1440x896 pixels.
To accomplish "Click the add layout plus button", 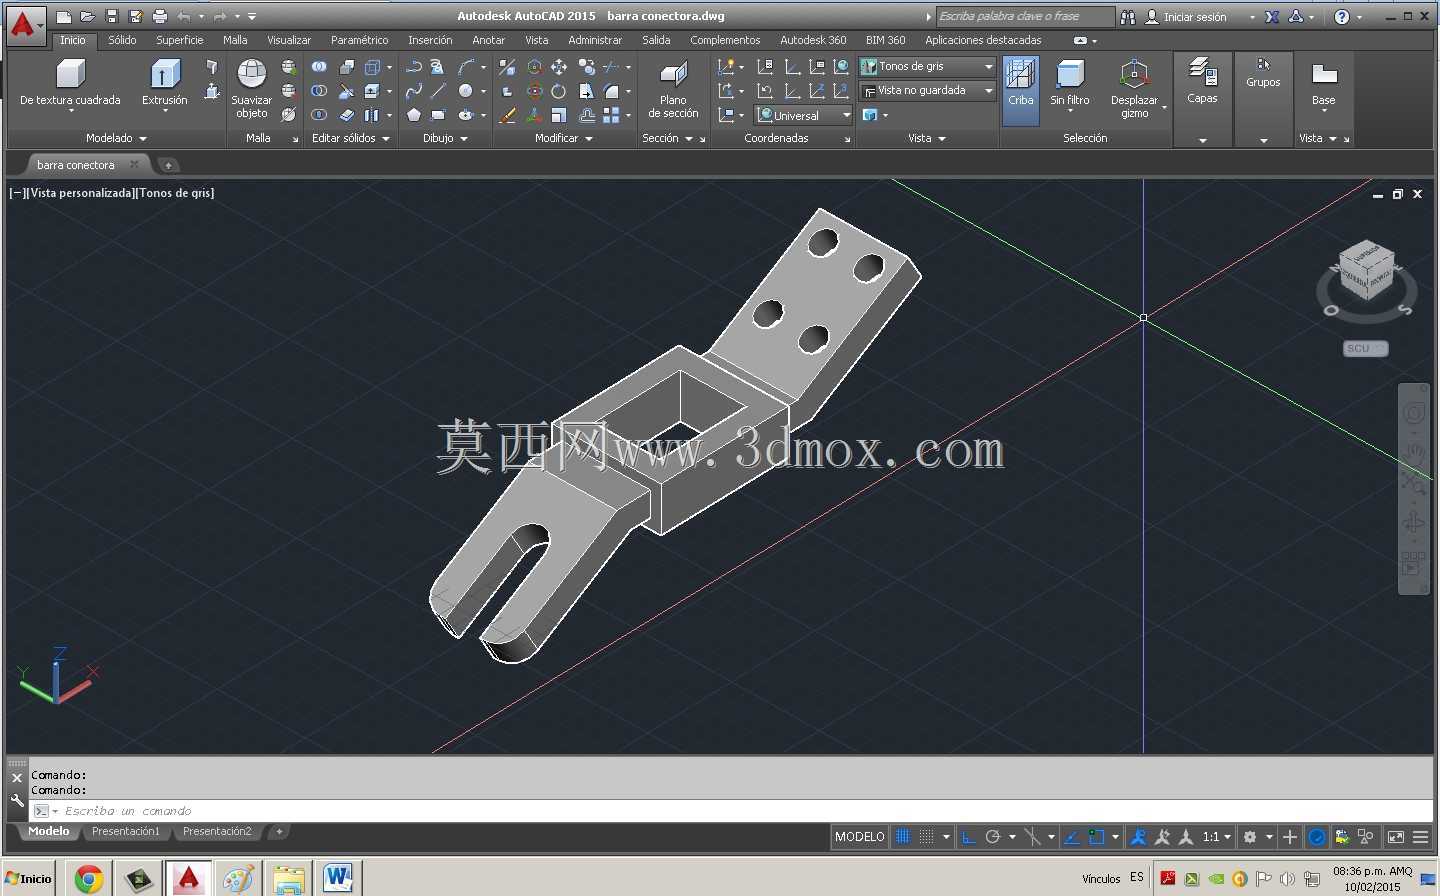I will point(279,831).
